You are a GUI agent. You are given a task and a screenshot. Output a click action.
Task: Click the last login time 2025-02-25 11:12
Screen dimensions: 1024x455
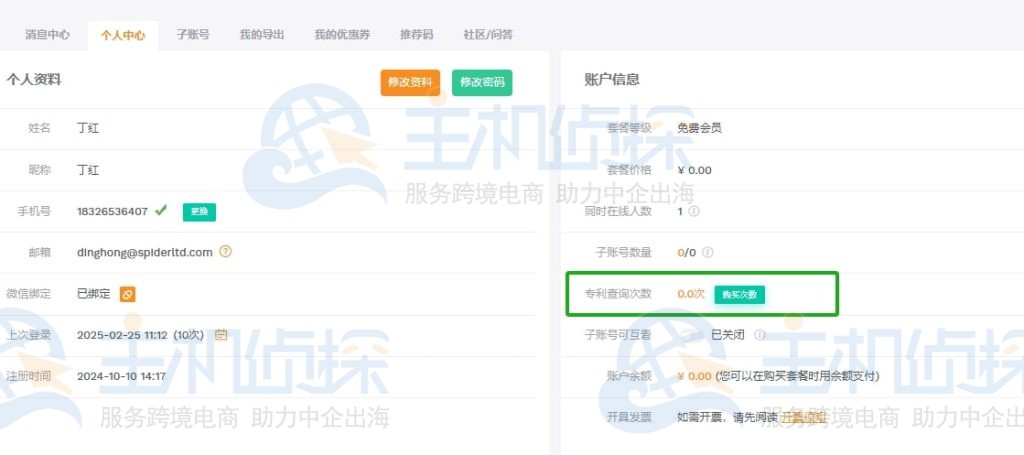coord(123,335)
